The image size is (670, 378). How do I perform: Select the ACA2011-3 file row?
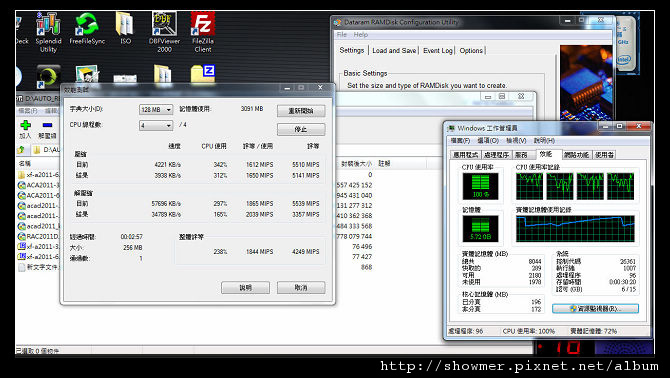click(x=38, y=185)
